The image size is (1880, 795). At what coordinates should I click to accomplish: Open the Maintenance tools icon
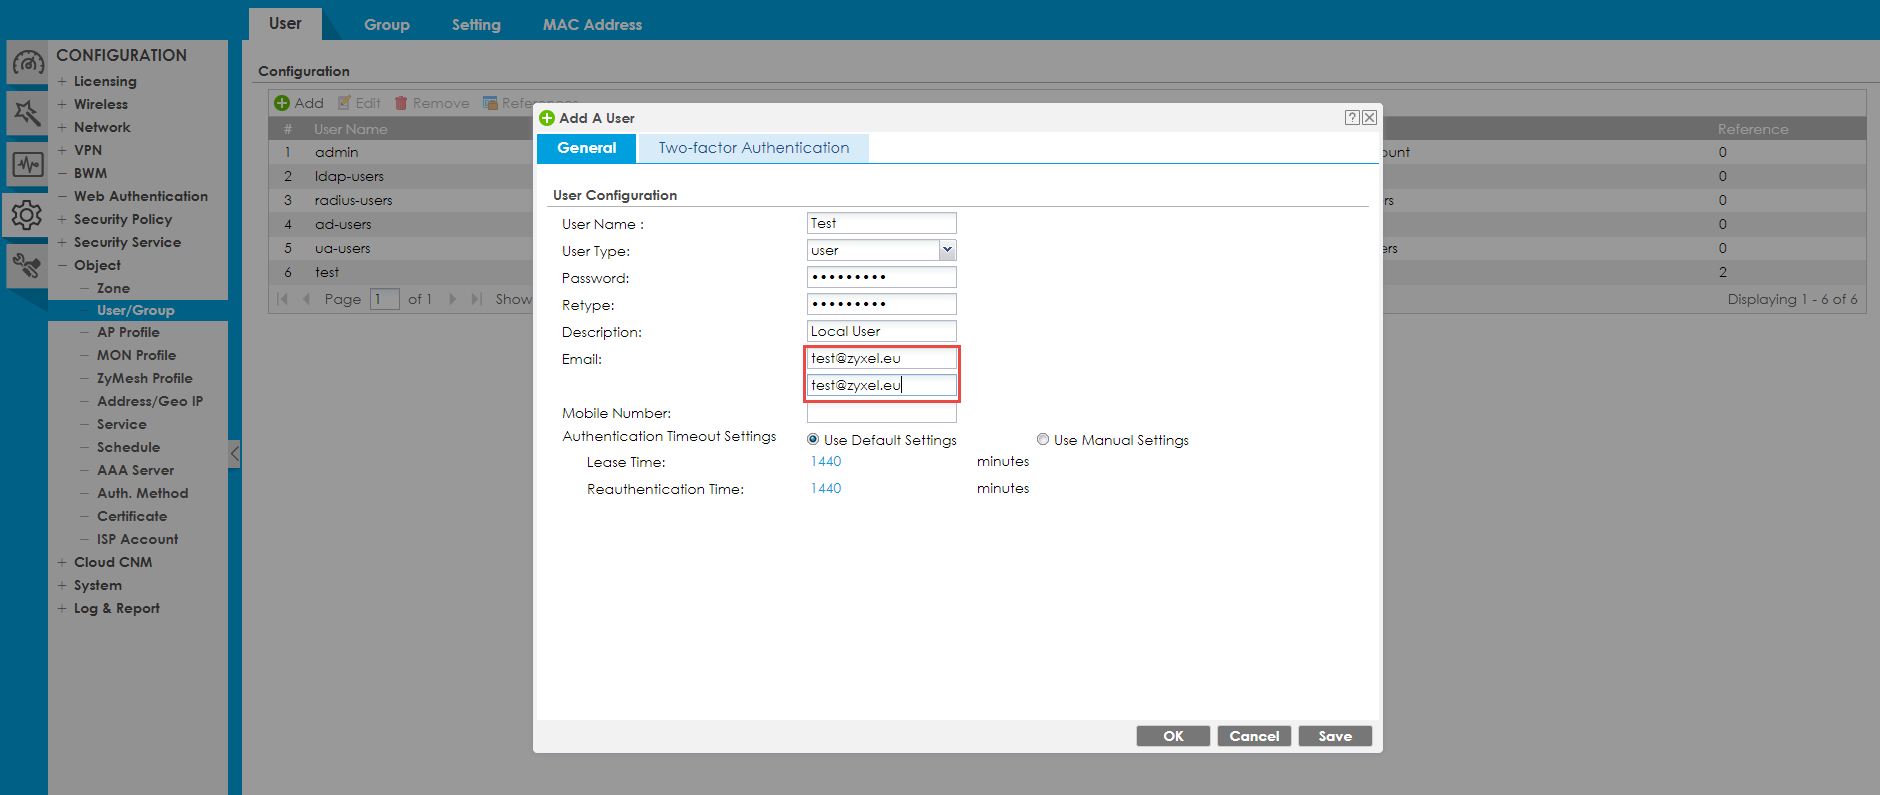point(27,266)
